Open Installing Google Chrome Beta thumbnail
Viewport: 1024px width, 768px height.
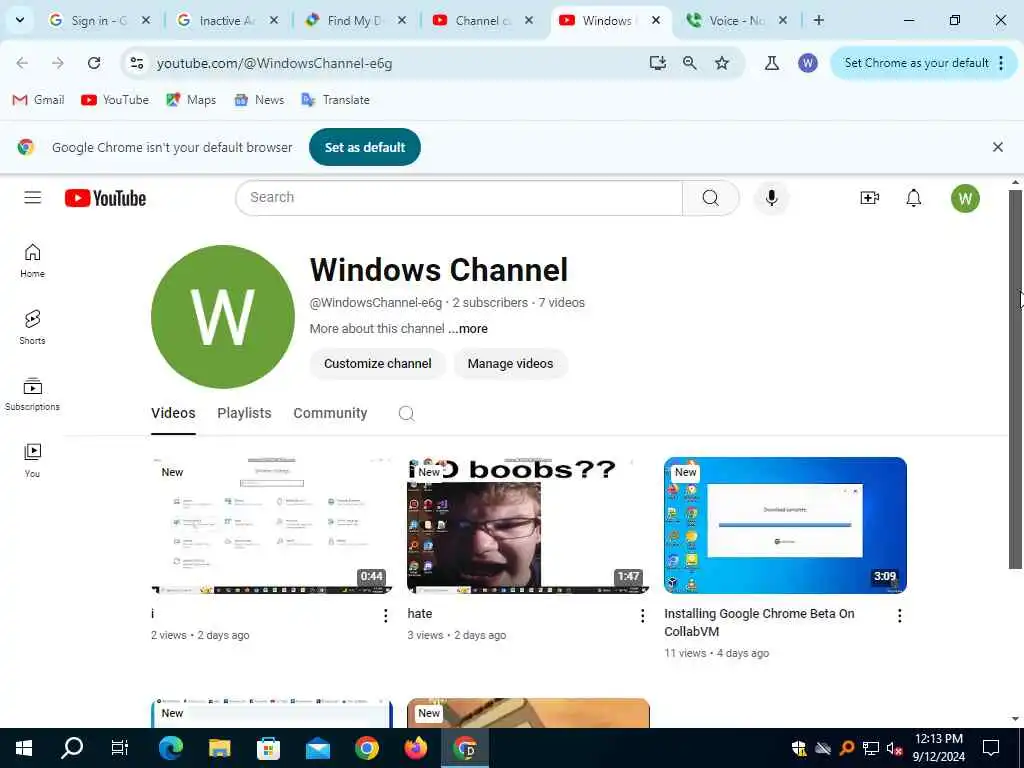(x=785, y=526)
